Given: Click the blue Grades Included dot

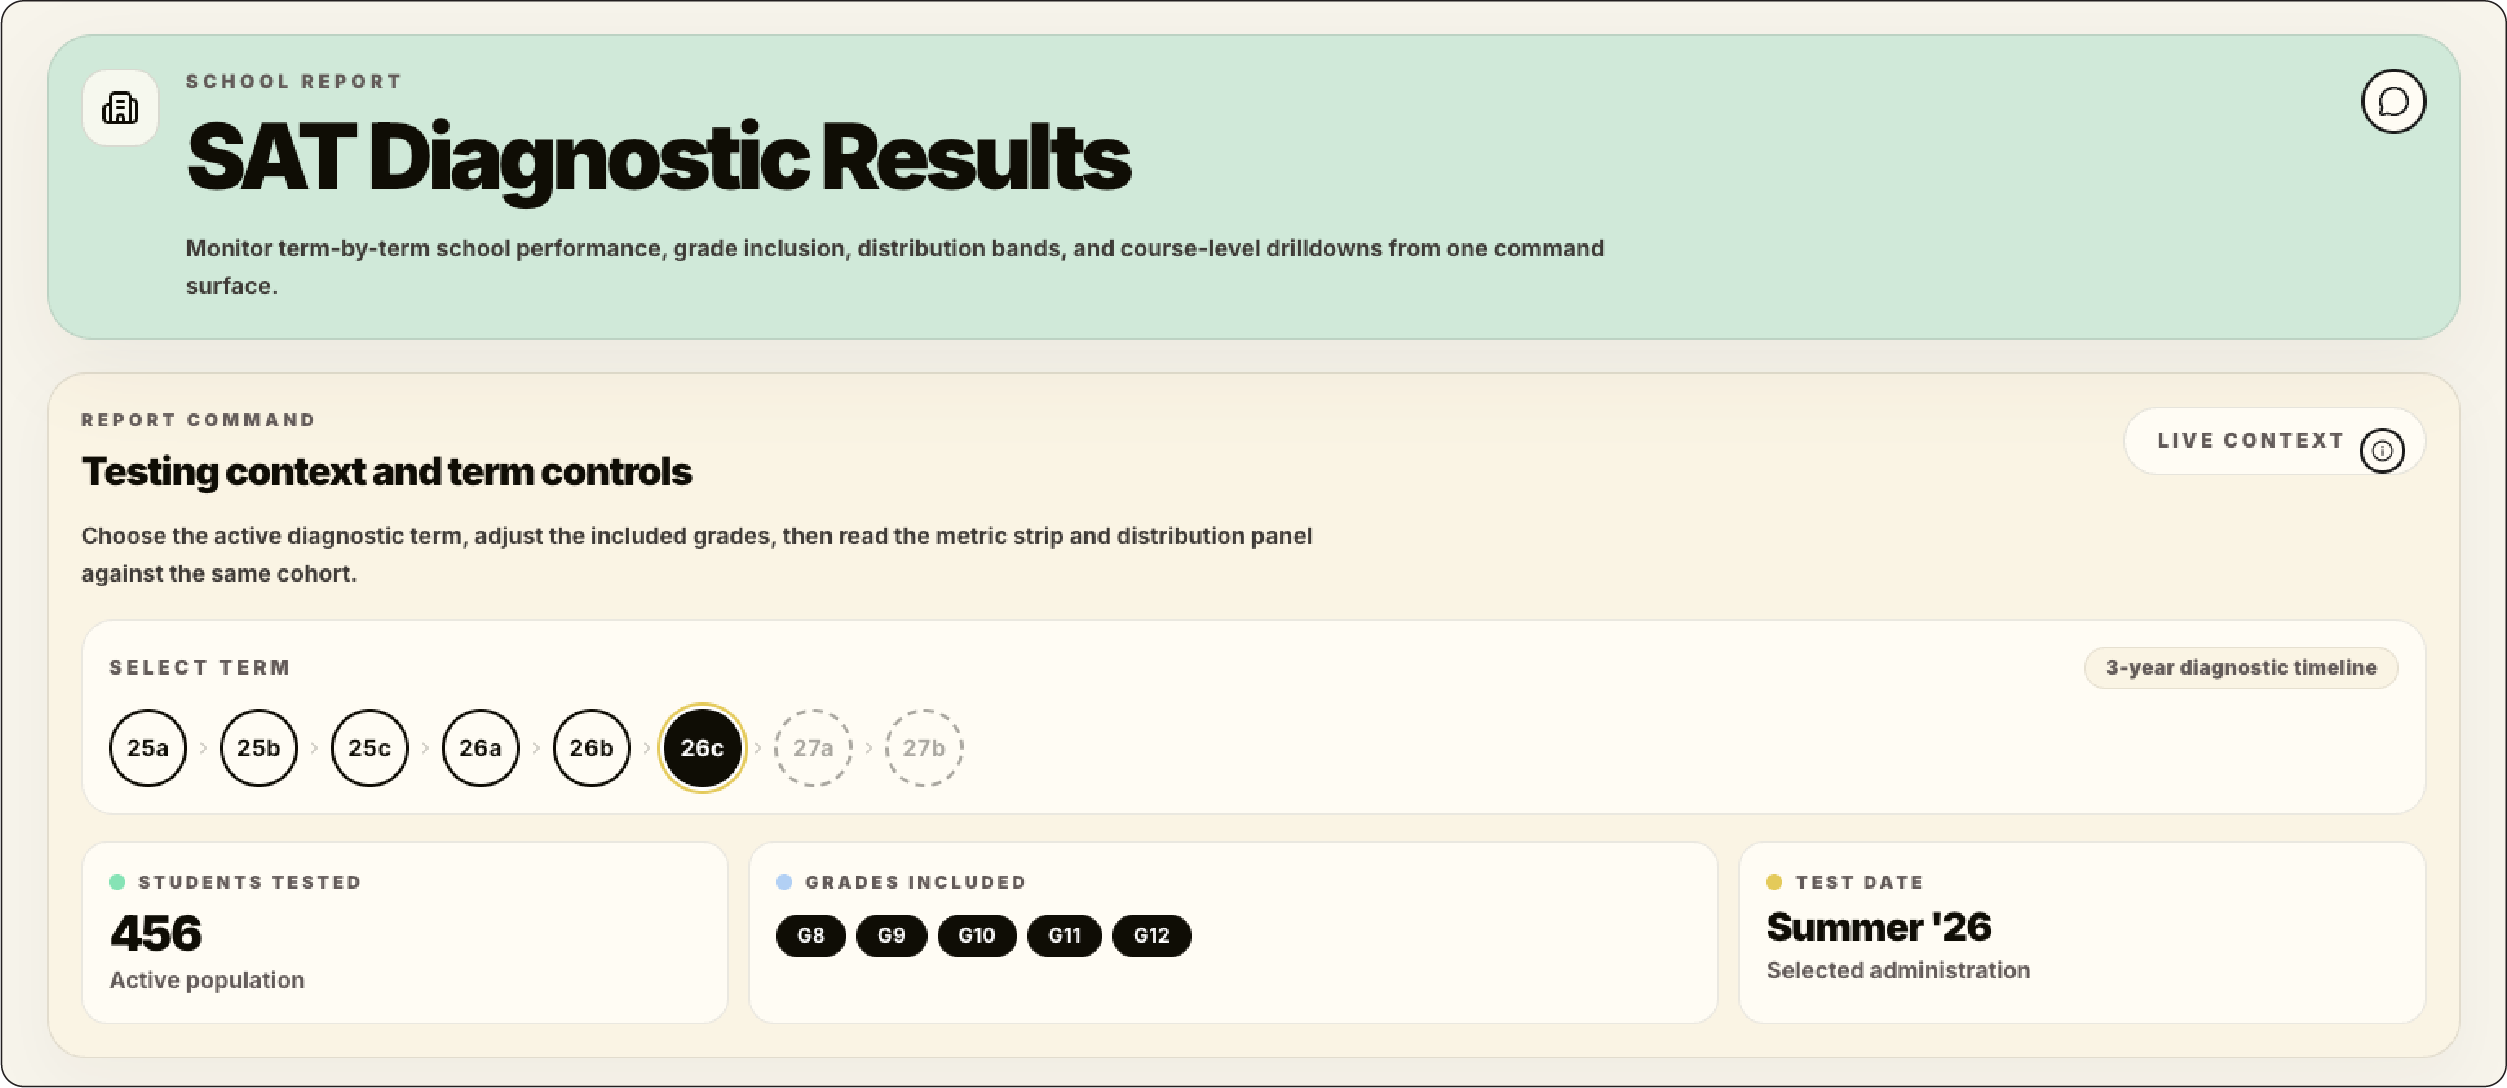Looking at the screenshot, I should 784,882.
